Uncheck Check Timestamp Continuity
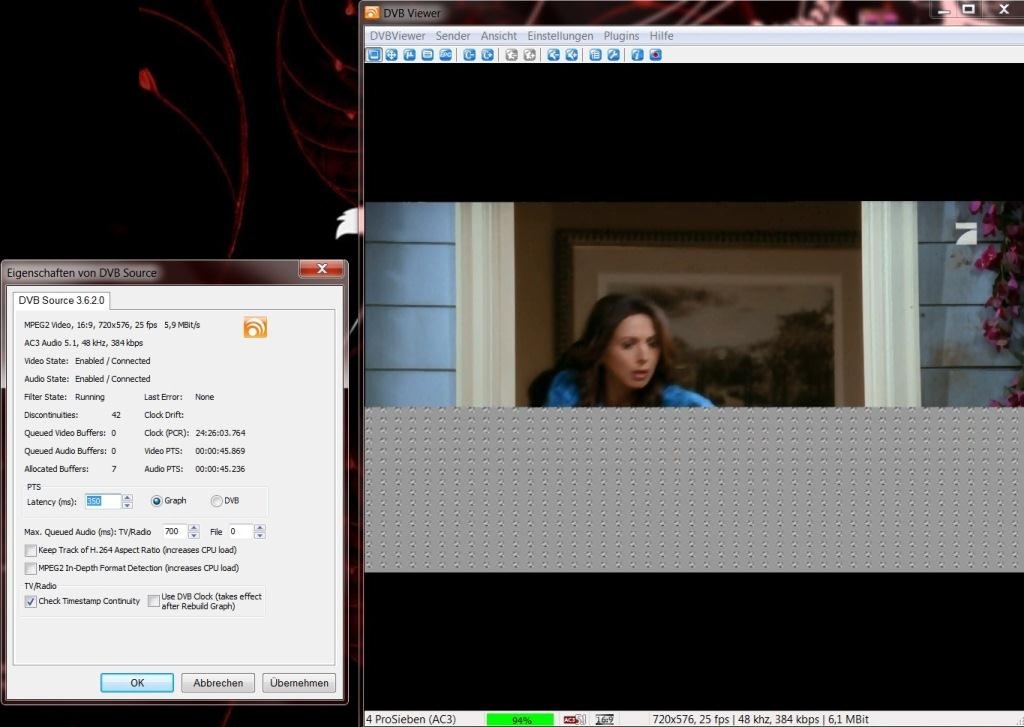Screen dimensions: 1024x727 click(x=31, y=602)
